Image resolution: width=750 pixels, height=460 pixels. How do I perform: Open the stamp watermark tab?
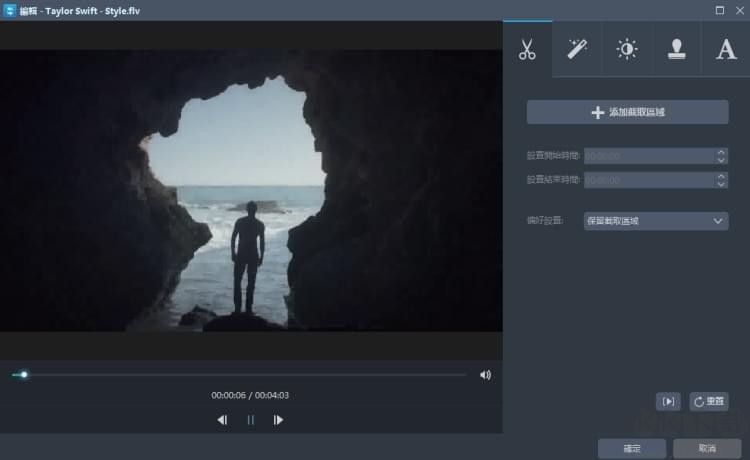pyautogui.click(x=677, y=49)
